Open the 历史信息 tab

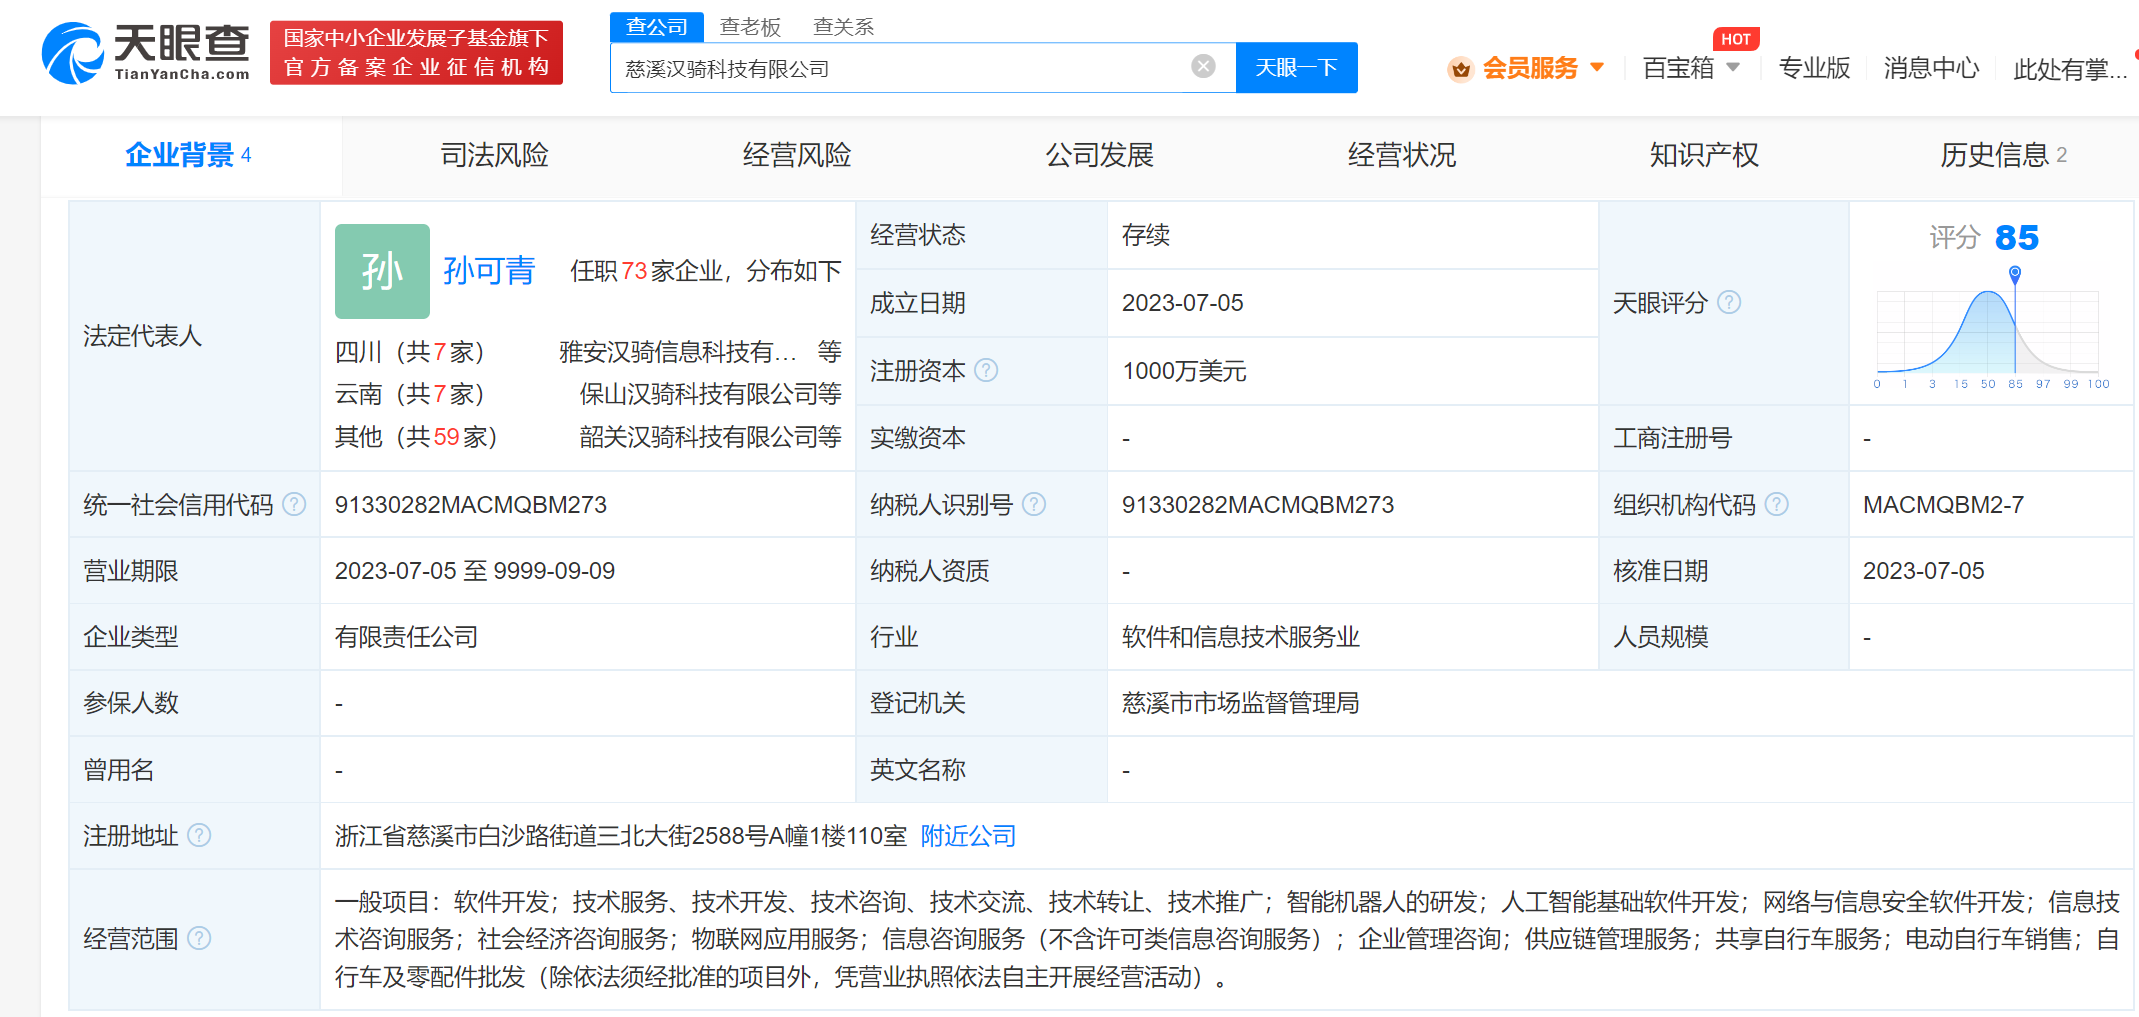pyautogui.click(x=2003, y=155)
